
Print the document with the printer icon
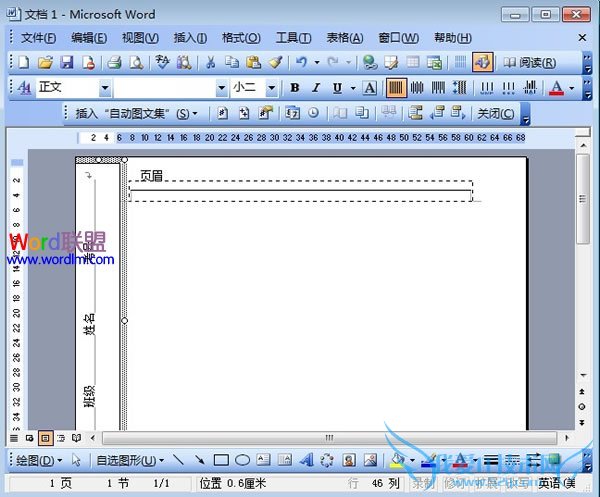pos(114,62)
